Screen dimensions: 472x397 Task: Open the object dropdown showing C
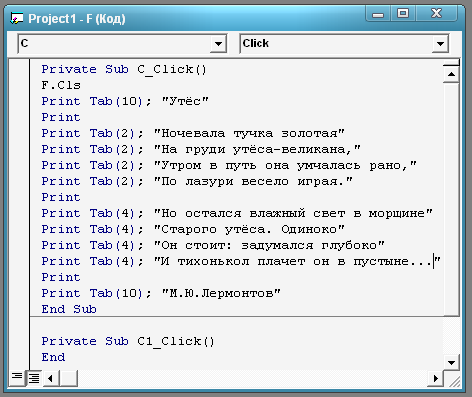point(218,44)
